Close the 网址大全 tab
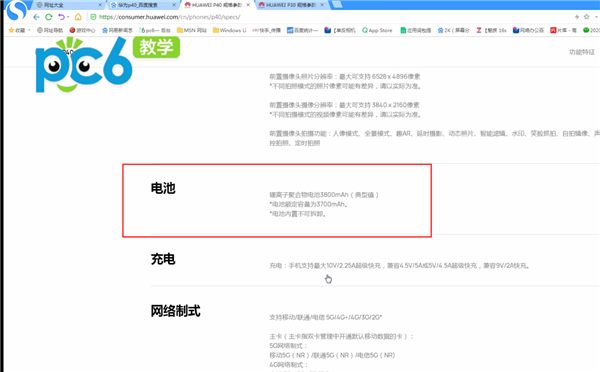 [100, 5]
